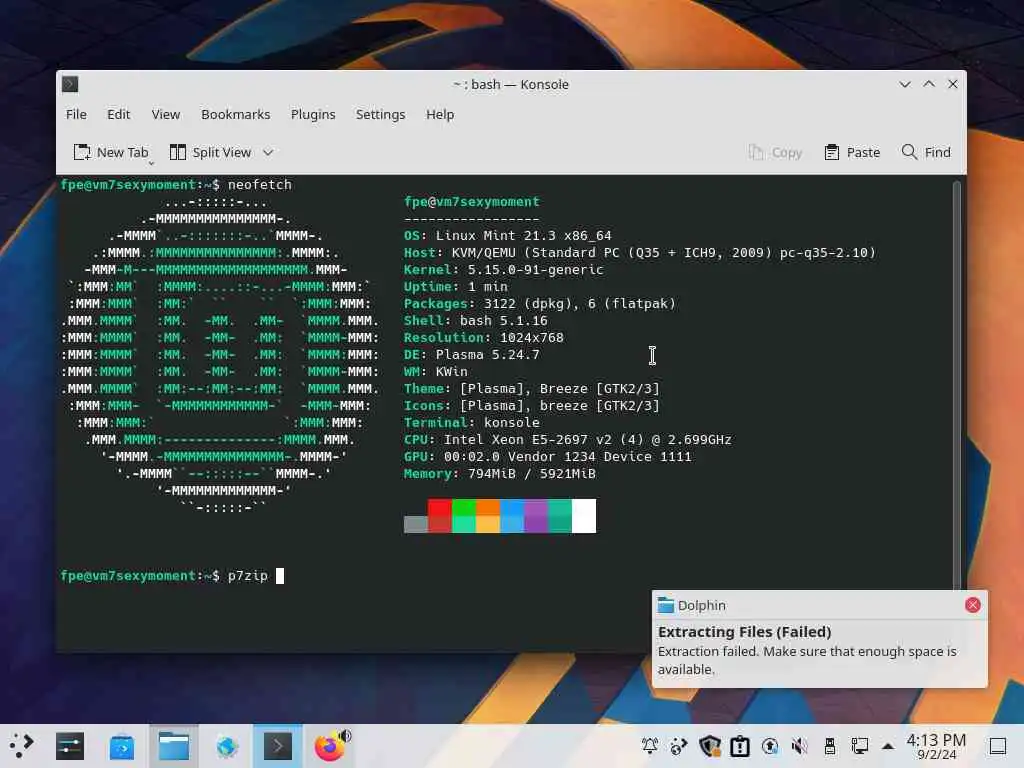
Task: Click the green color block in neofetch output
Action: click(x=464, y=516)
